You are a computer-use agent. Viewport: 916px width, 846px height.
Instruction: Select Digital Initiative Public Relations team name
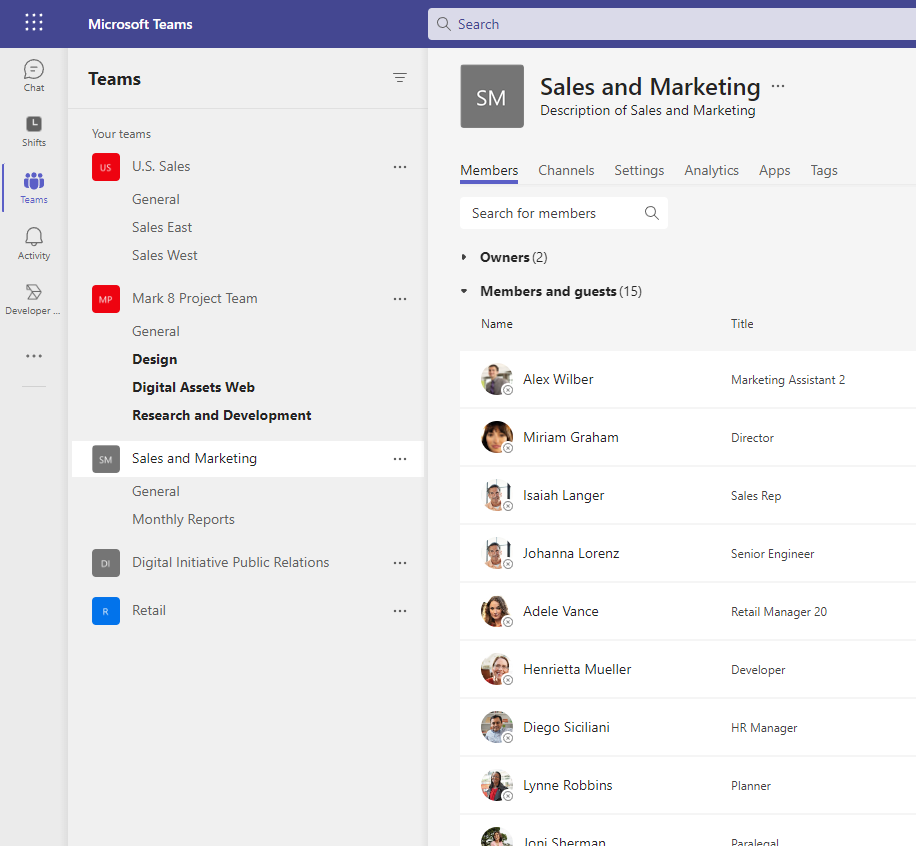(x=231, y=563)
